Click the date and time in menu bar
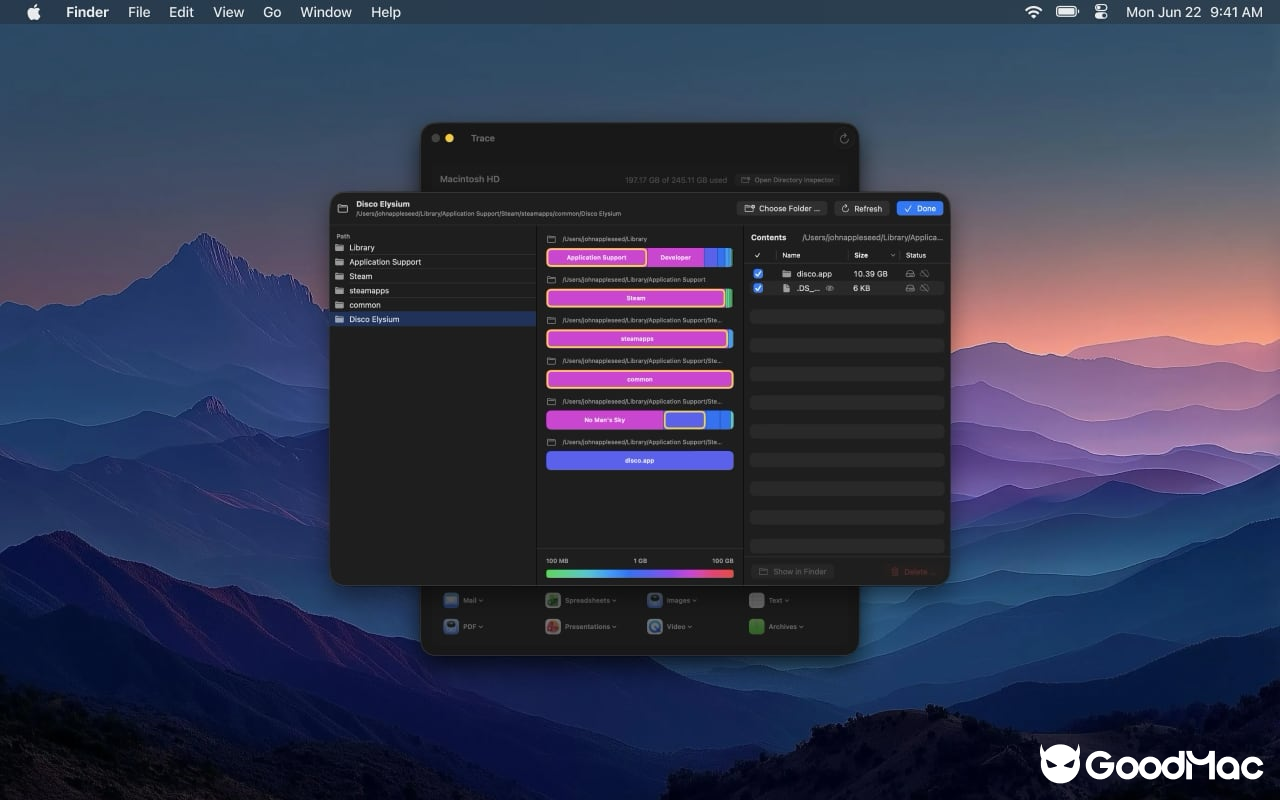Image resolution: width=1280 pixels, height=800 pixels. [1194, 12]
